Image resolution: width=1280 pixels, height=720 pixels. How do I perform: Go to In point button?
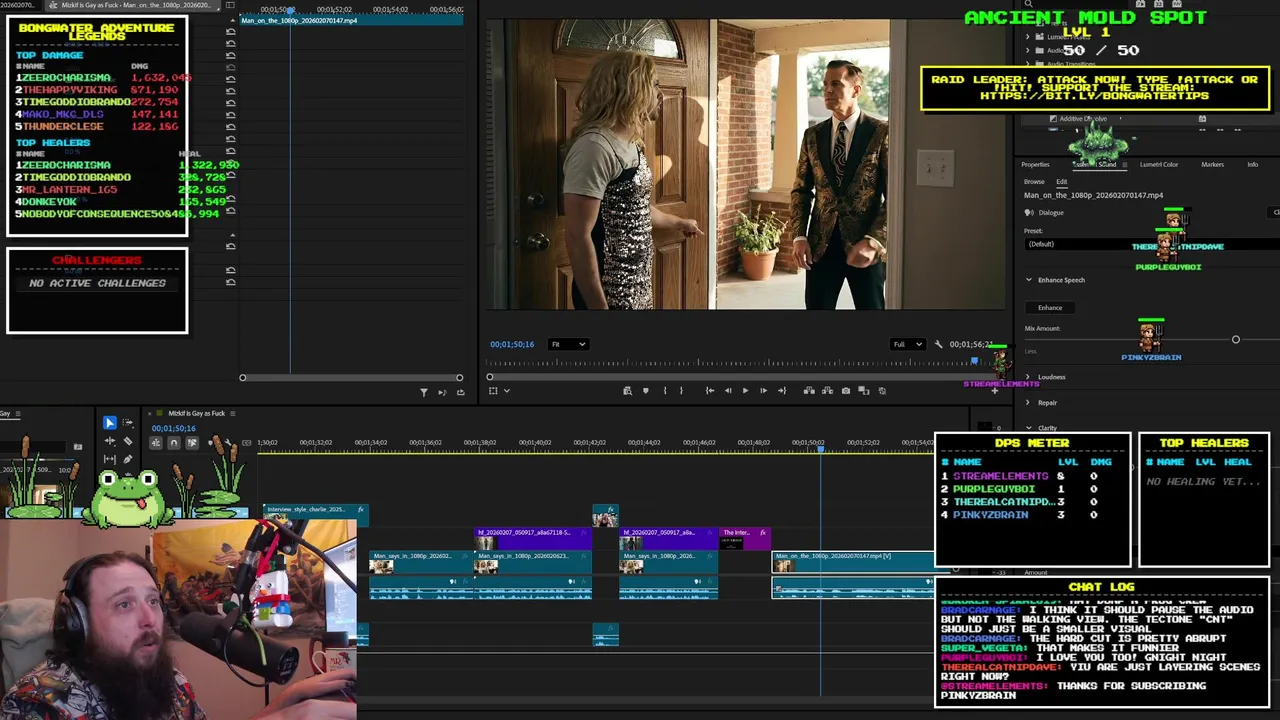710,391
